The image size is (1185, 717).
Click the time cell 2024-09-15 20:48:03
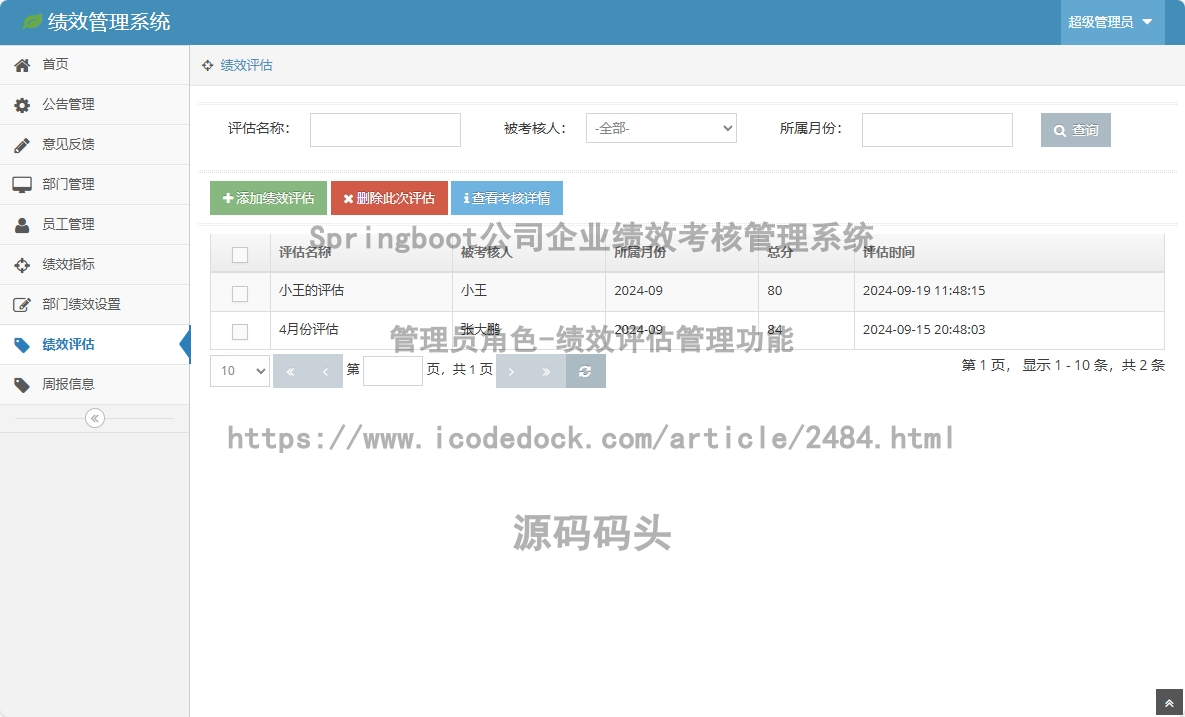pyautogui.click(x=1009, y=330)
